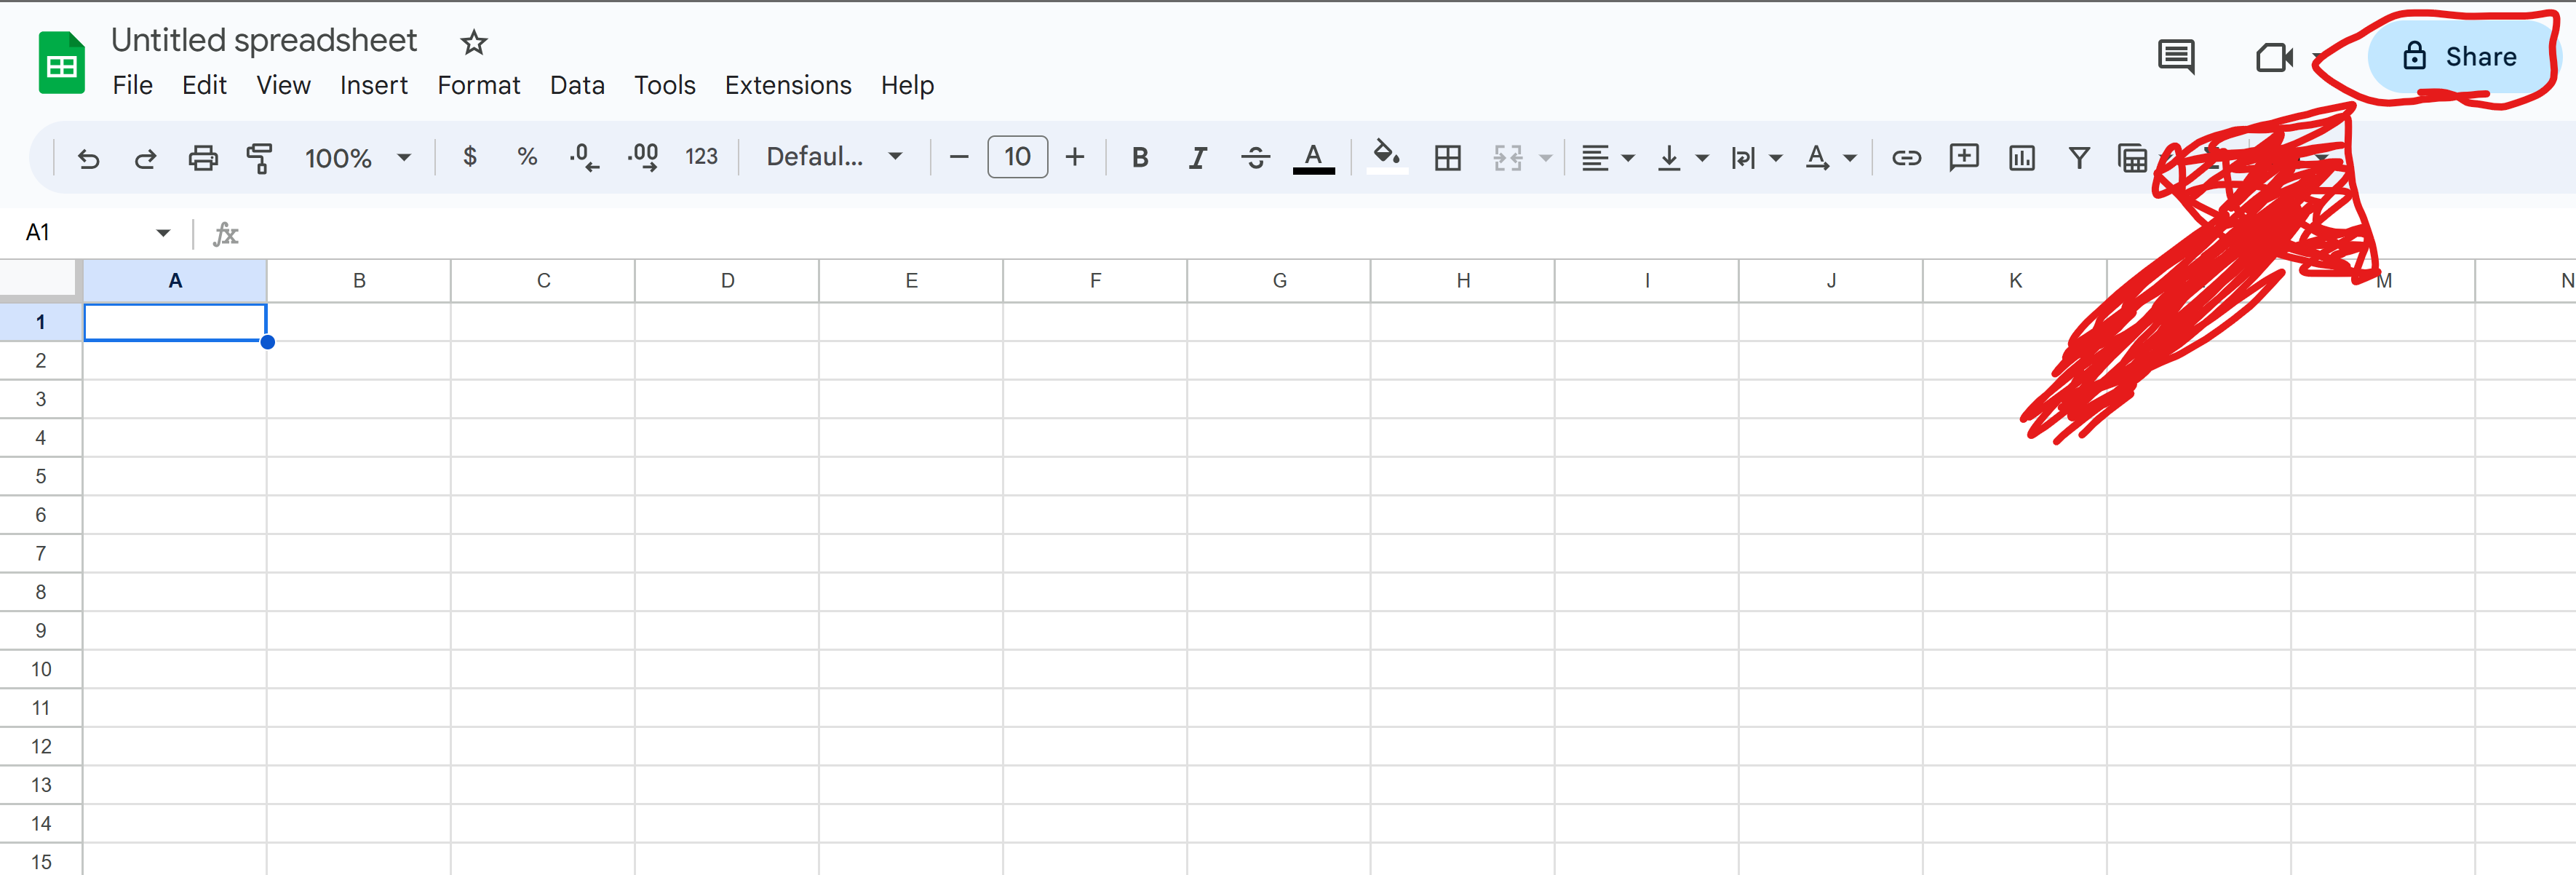
Task: Open comment history icon
Action: coord(2175,57)
